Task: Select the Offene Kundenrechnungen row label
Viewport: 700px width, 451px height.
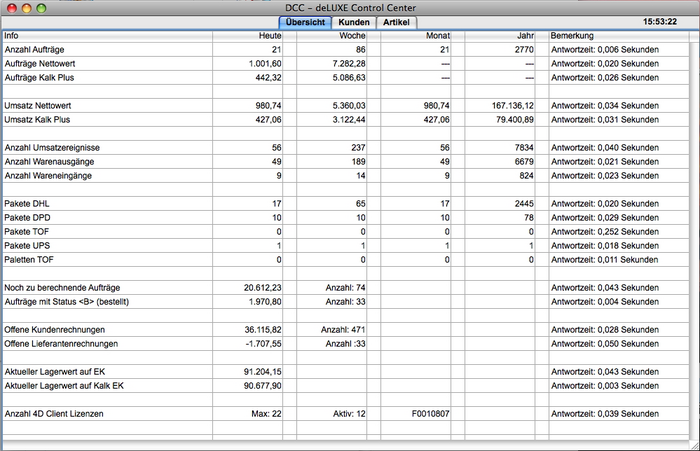Action: [x=60, y=329]
